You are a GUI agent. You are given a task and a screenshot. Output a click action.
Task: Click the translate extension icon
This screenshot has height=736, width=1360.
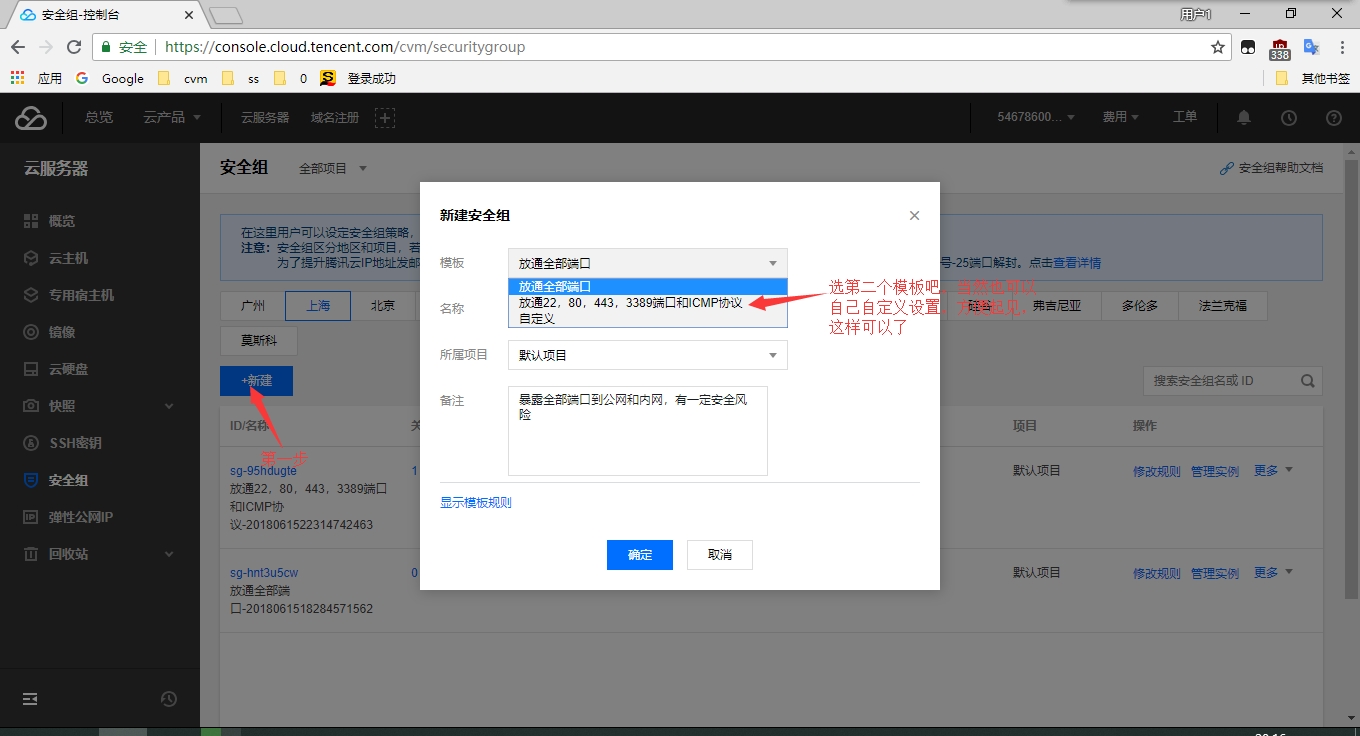click(x=1311, y=47)
